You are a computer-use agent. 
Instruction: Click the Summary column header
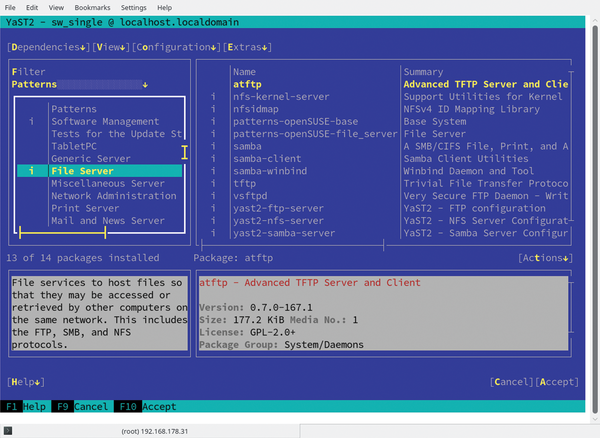pyautogui.click(x=423, y=72)
